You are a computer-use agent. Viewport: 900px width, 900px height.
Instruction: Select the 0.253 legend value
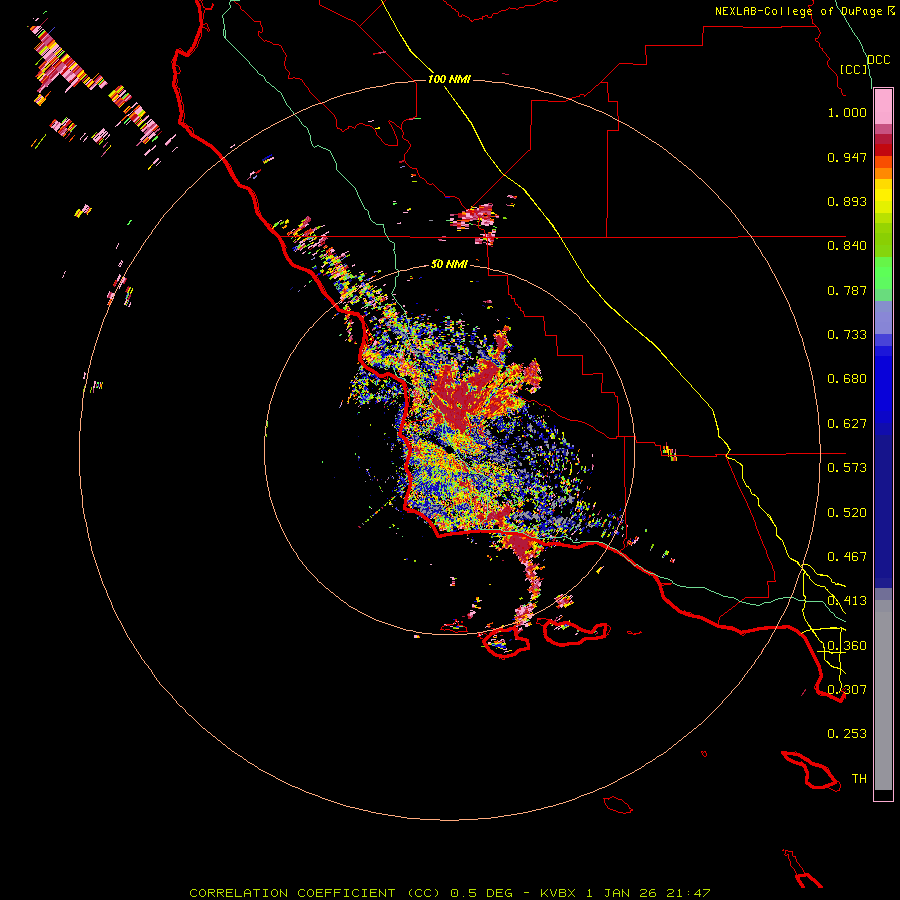click(x=847, y=734)
